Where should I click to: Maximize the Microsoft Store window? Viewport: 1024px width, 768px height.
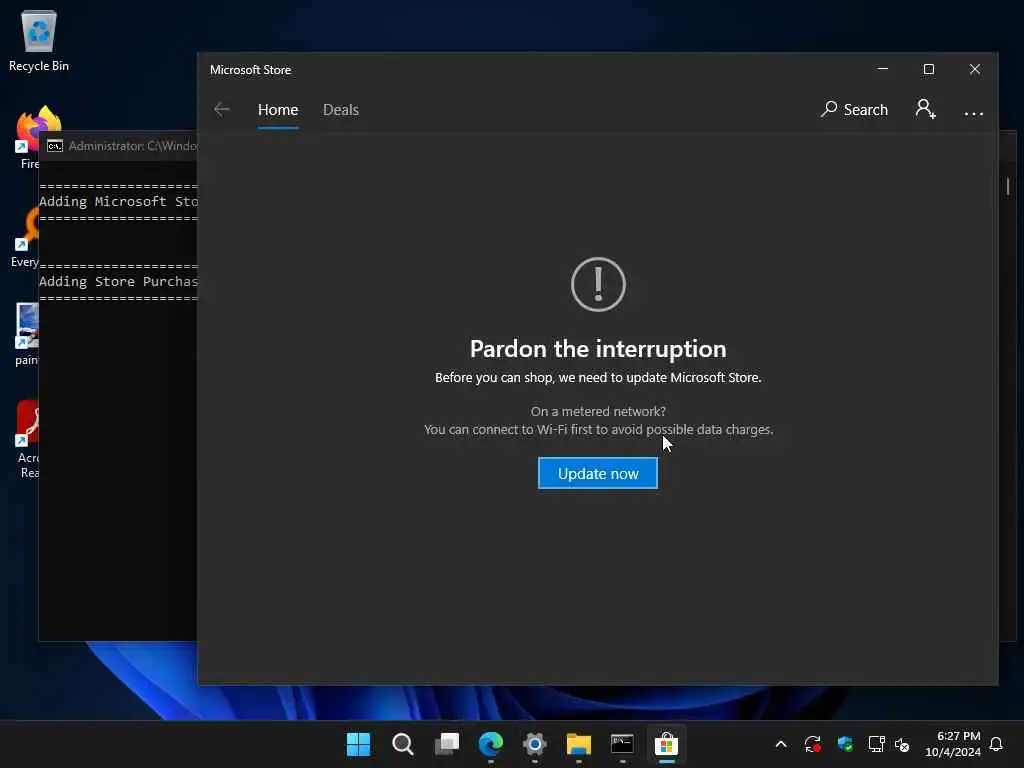929,69
